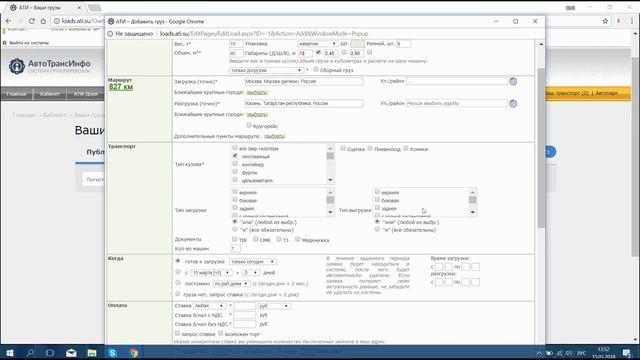Uncheck the 'тентованный' body type

tap(235, 156)
